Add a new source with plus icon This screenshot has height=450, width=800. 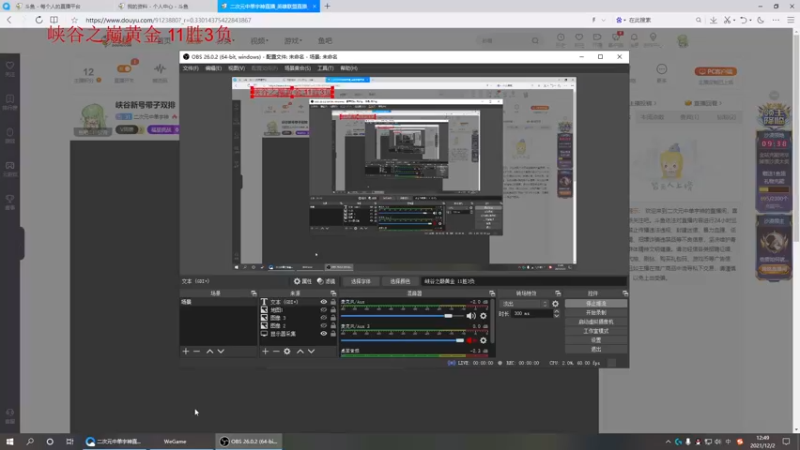[x=265, y=351]
